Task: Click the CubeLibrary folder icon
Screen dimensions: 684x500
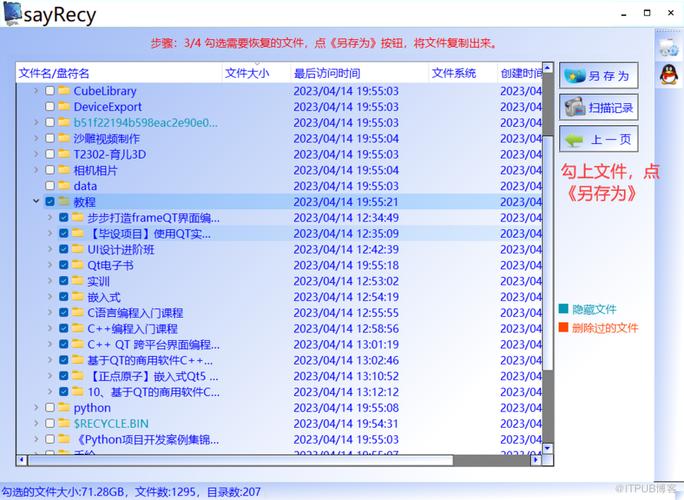Action: (x=64, y=91)
